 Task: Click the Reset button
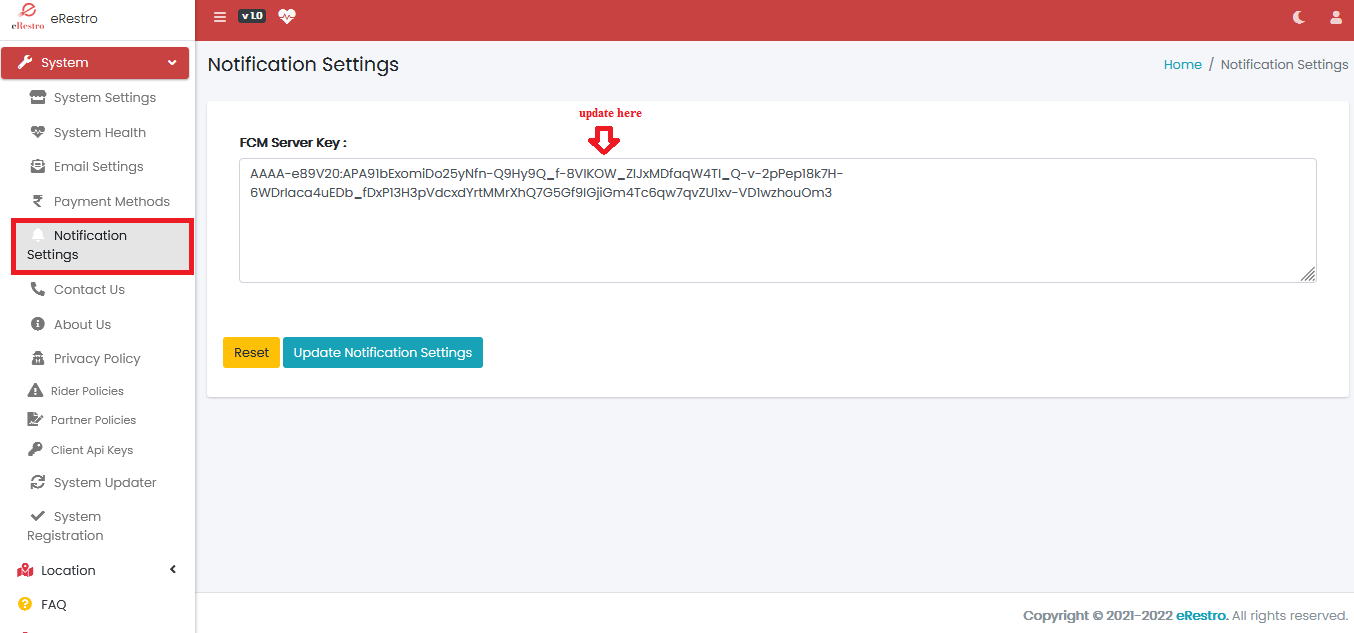[x=251, y=352]
